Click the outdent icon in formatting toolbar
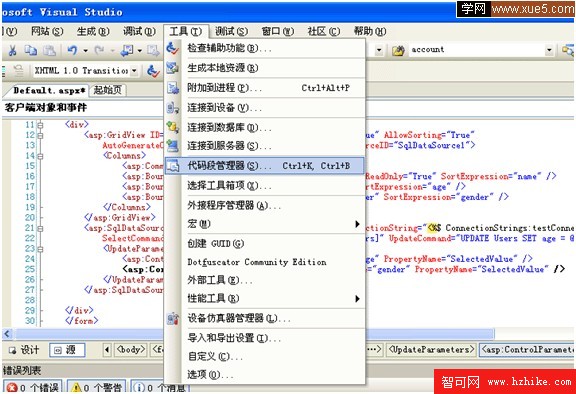The image size is (576, 394). (x=18, y=71)
